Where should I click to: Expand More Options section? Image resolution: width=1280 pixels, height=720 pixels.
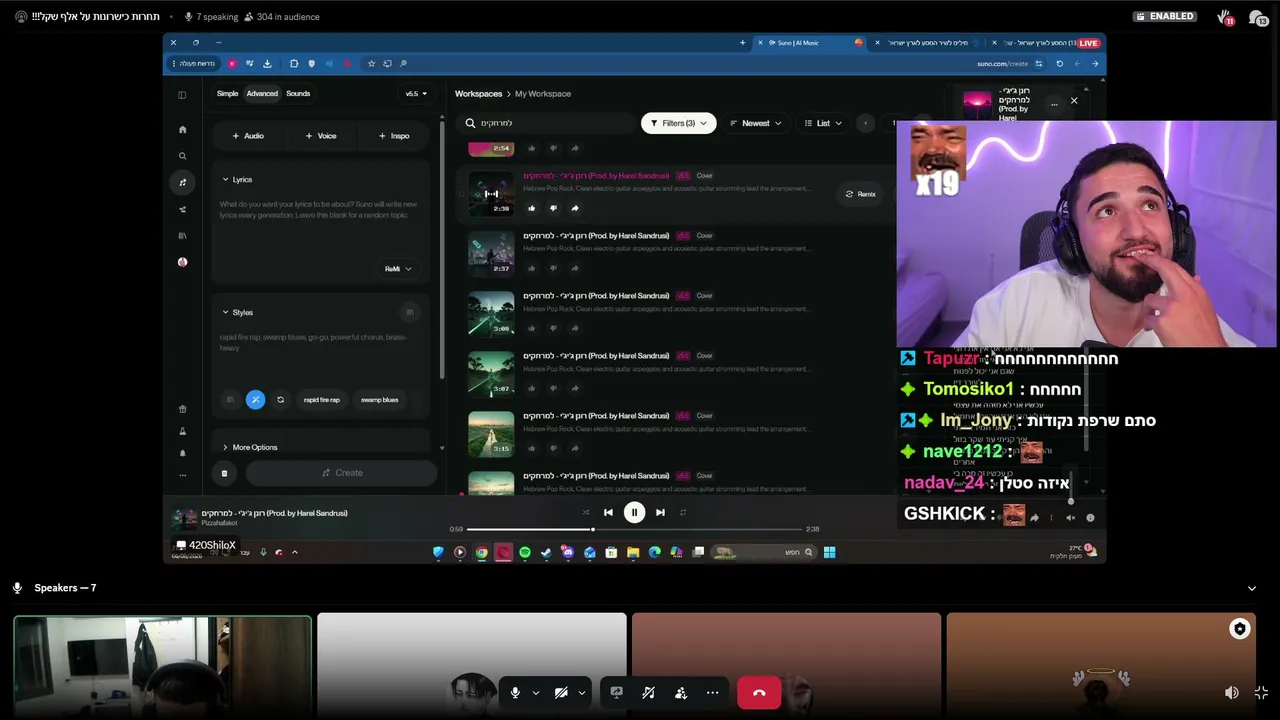[250, 447]
